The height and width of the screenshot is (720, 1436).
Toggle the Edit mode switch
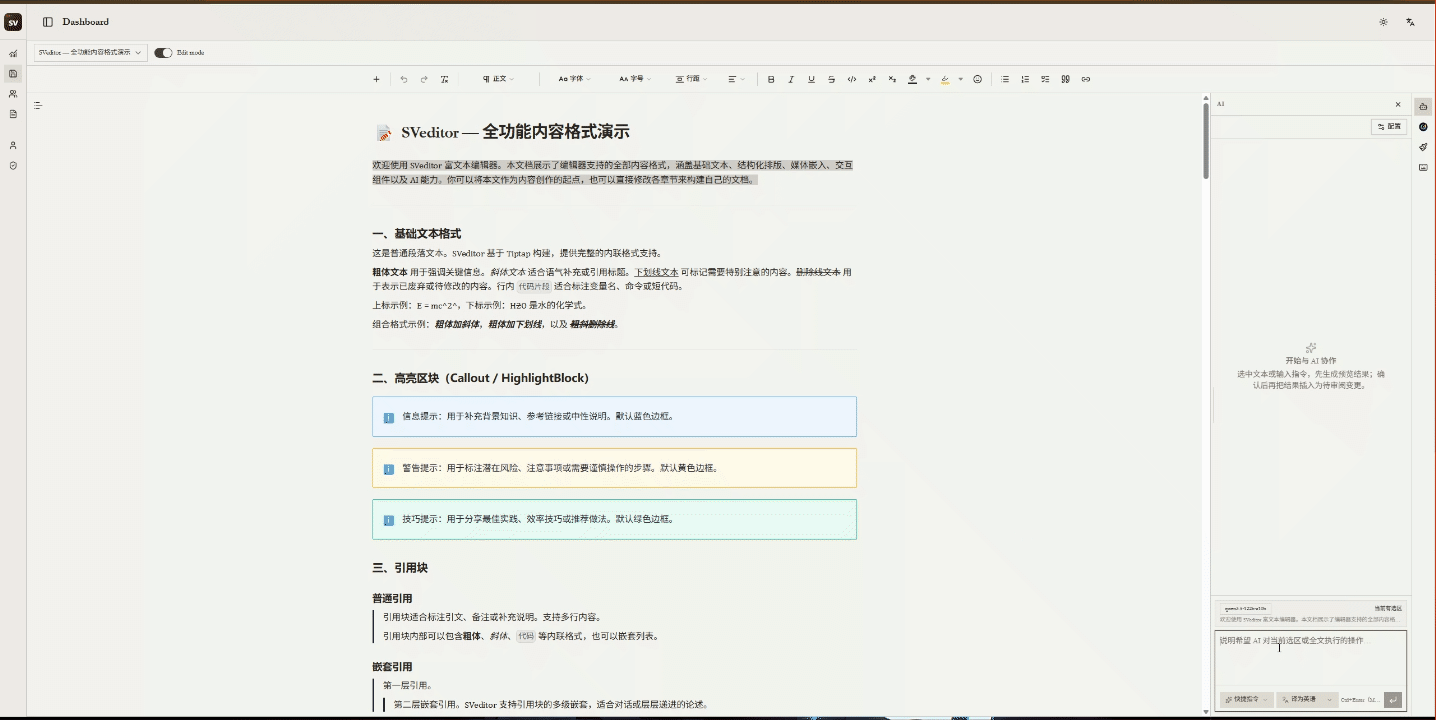[x=163, y=53]
